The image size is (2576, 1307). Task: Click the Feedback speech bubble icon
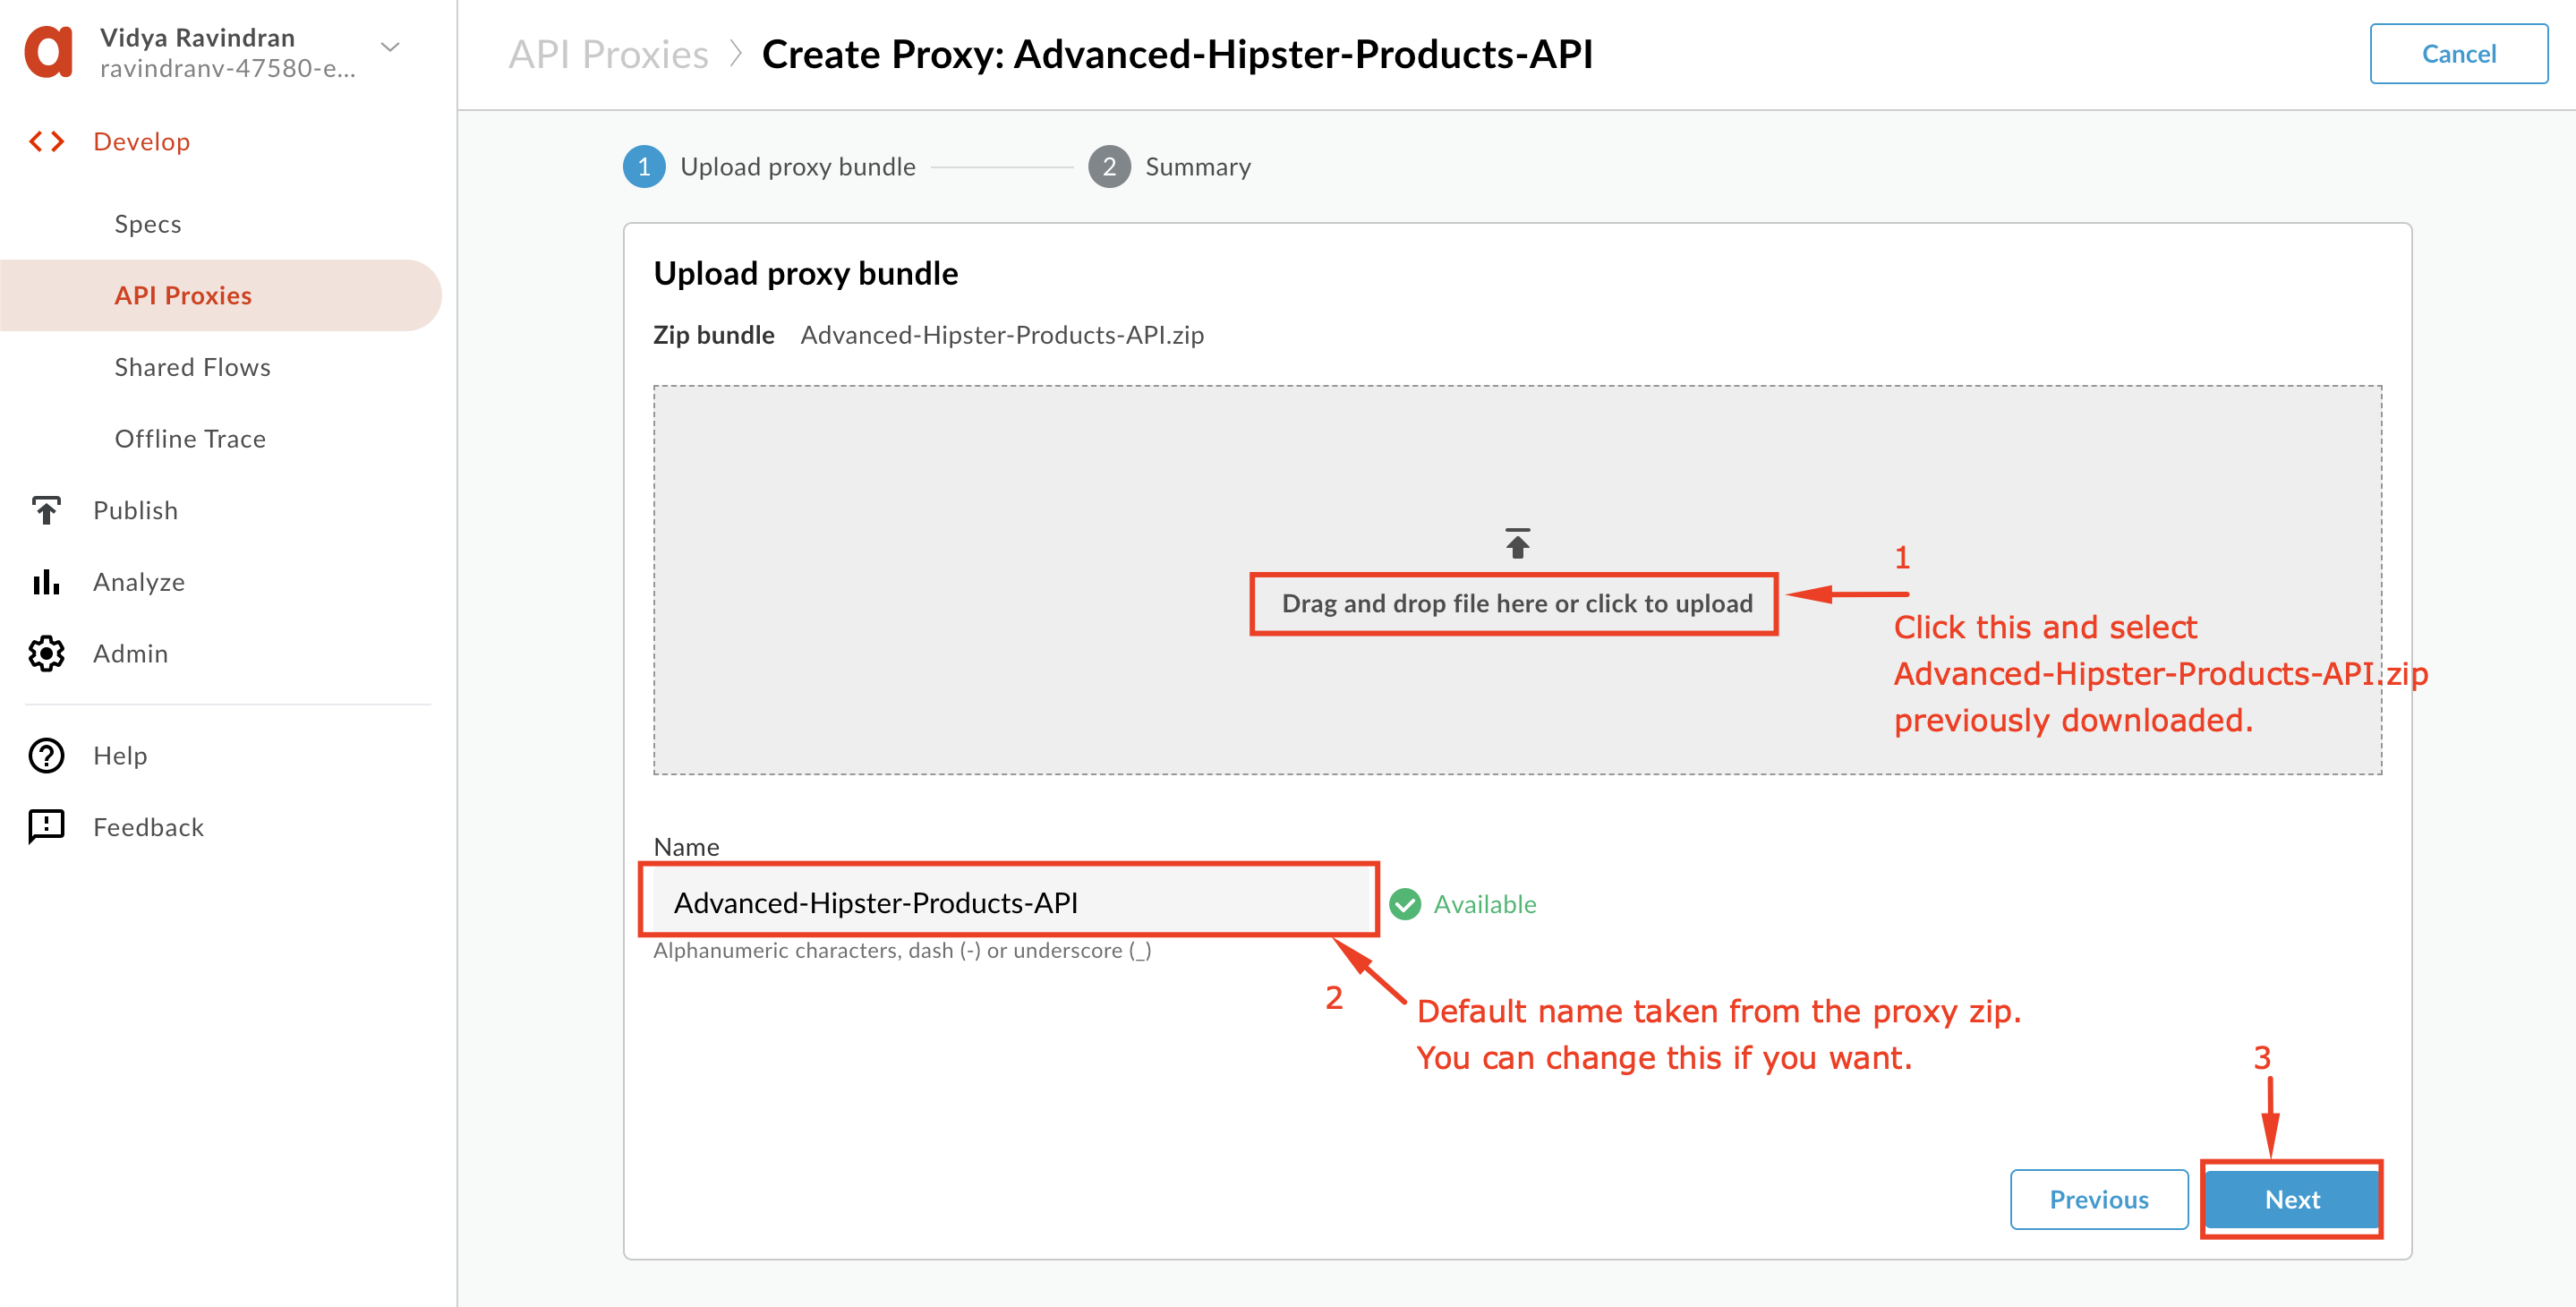(x=46, y=827)
